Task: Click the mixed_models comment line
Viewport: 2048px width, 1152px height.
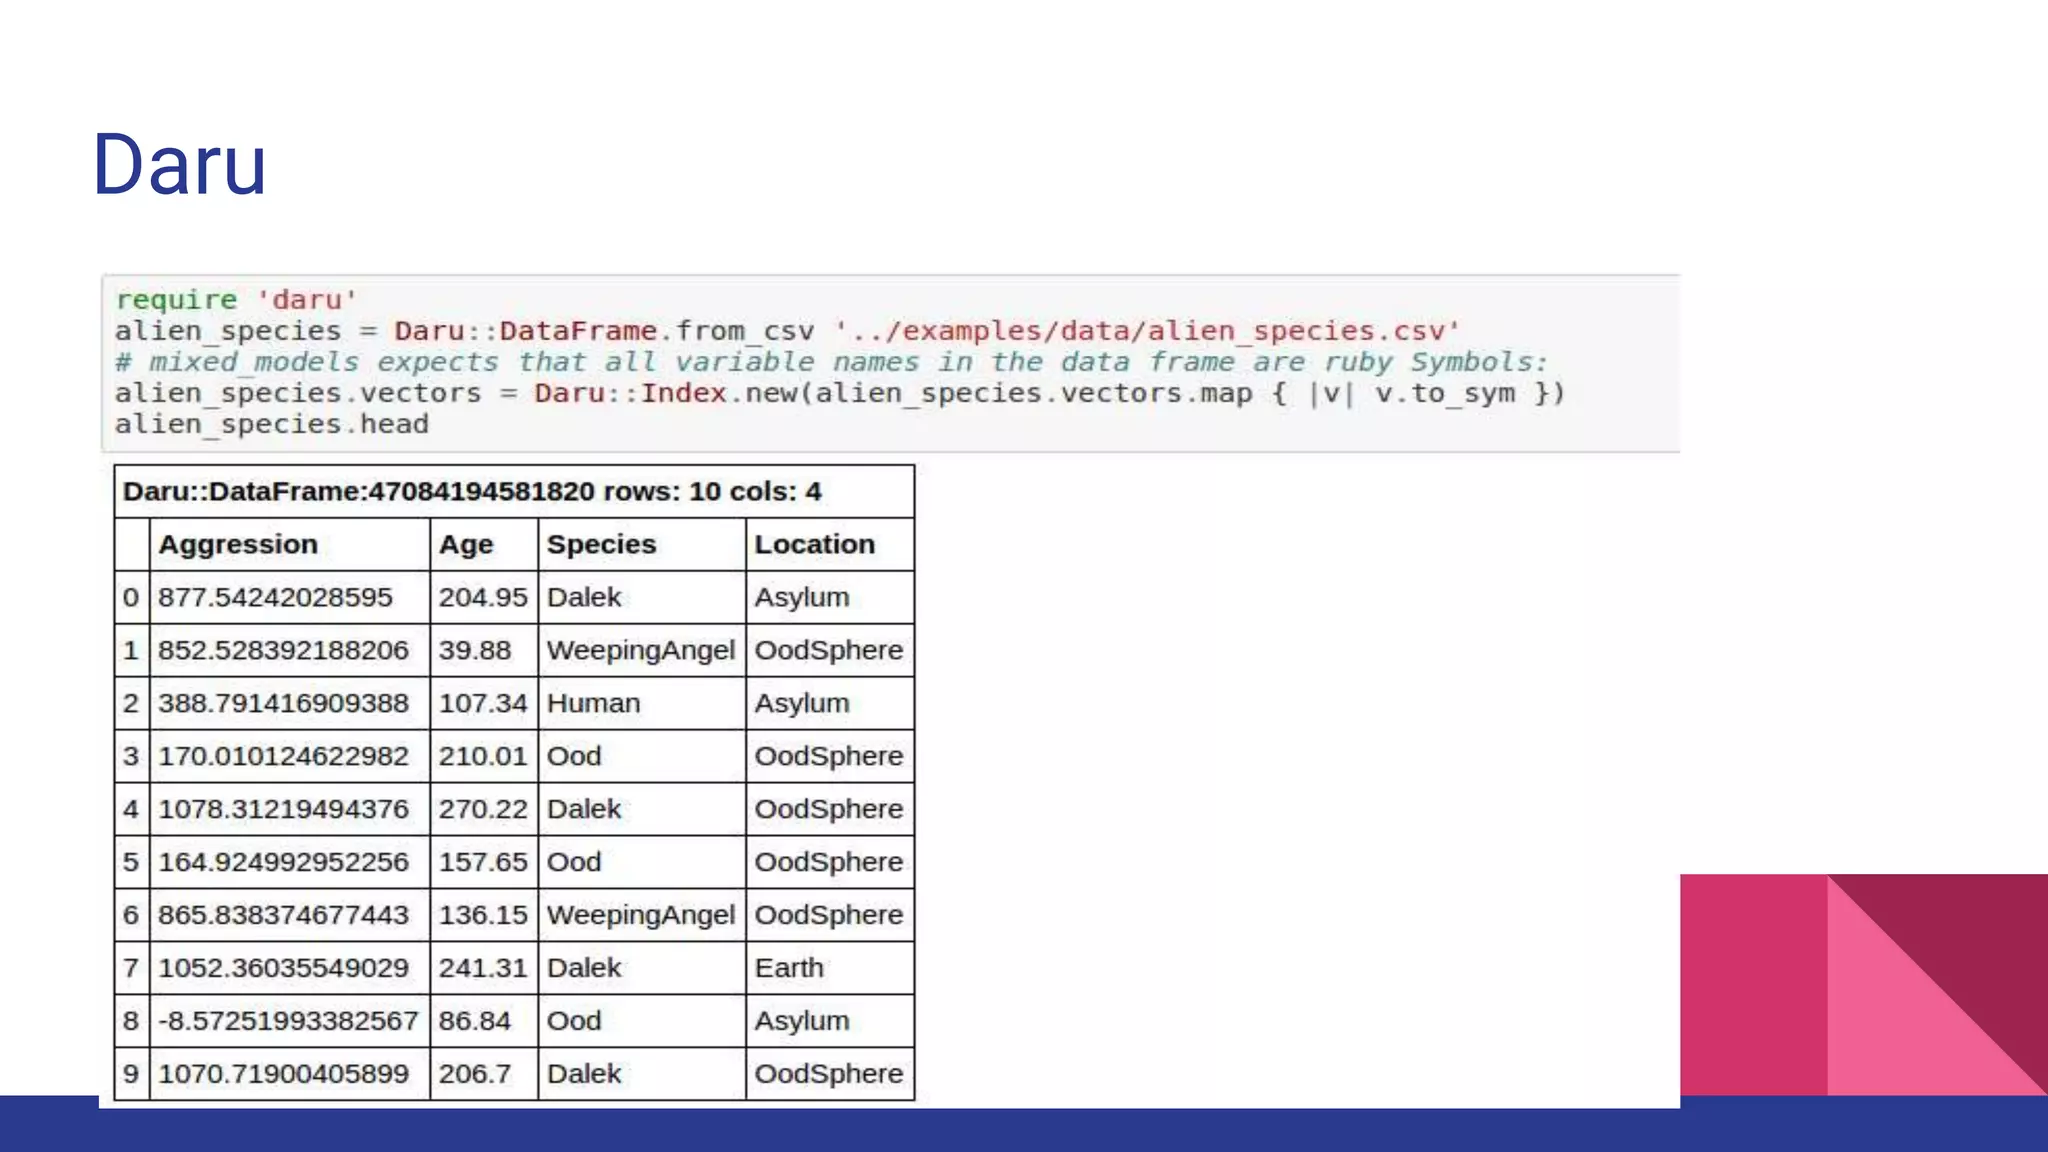Action: (830, 362)
